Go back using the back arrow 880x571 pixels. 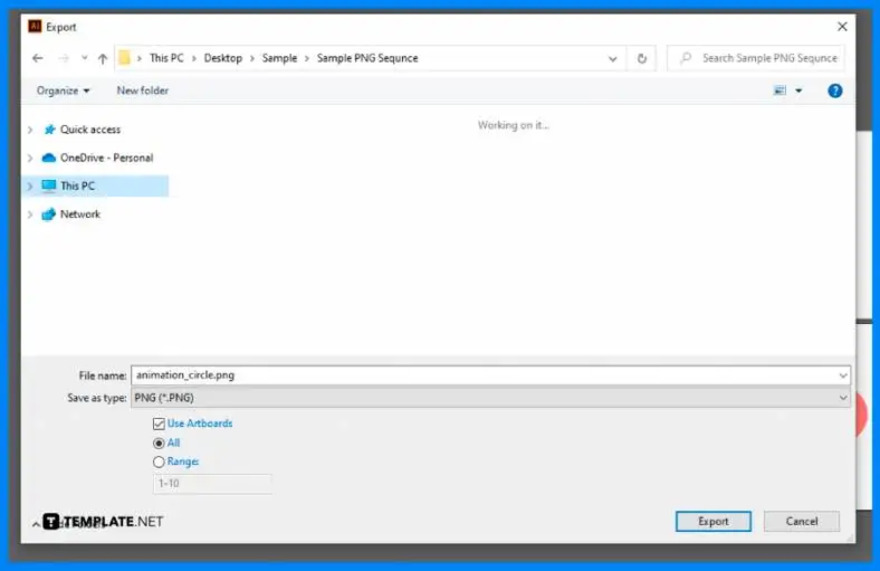(38, 58)
